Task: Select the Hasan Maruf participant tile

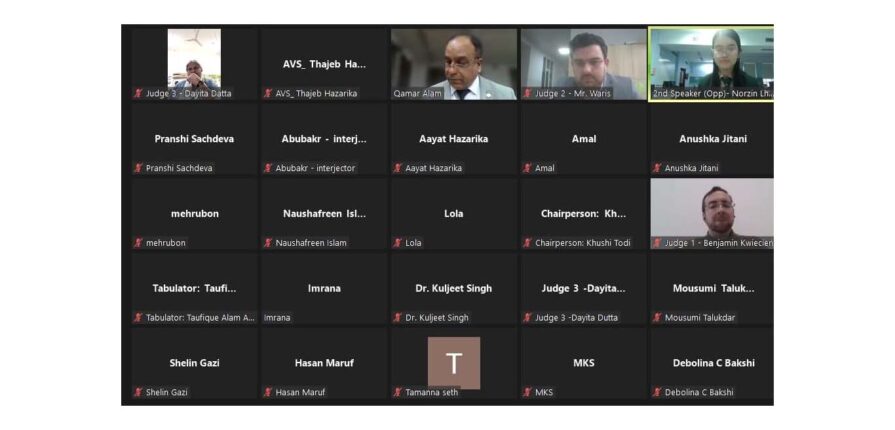Action: pyautogui.click(x=324, y=363)
